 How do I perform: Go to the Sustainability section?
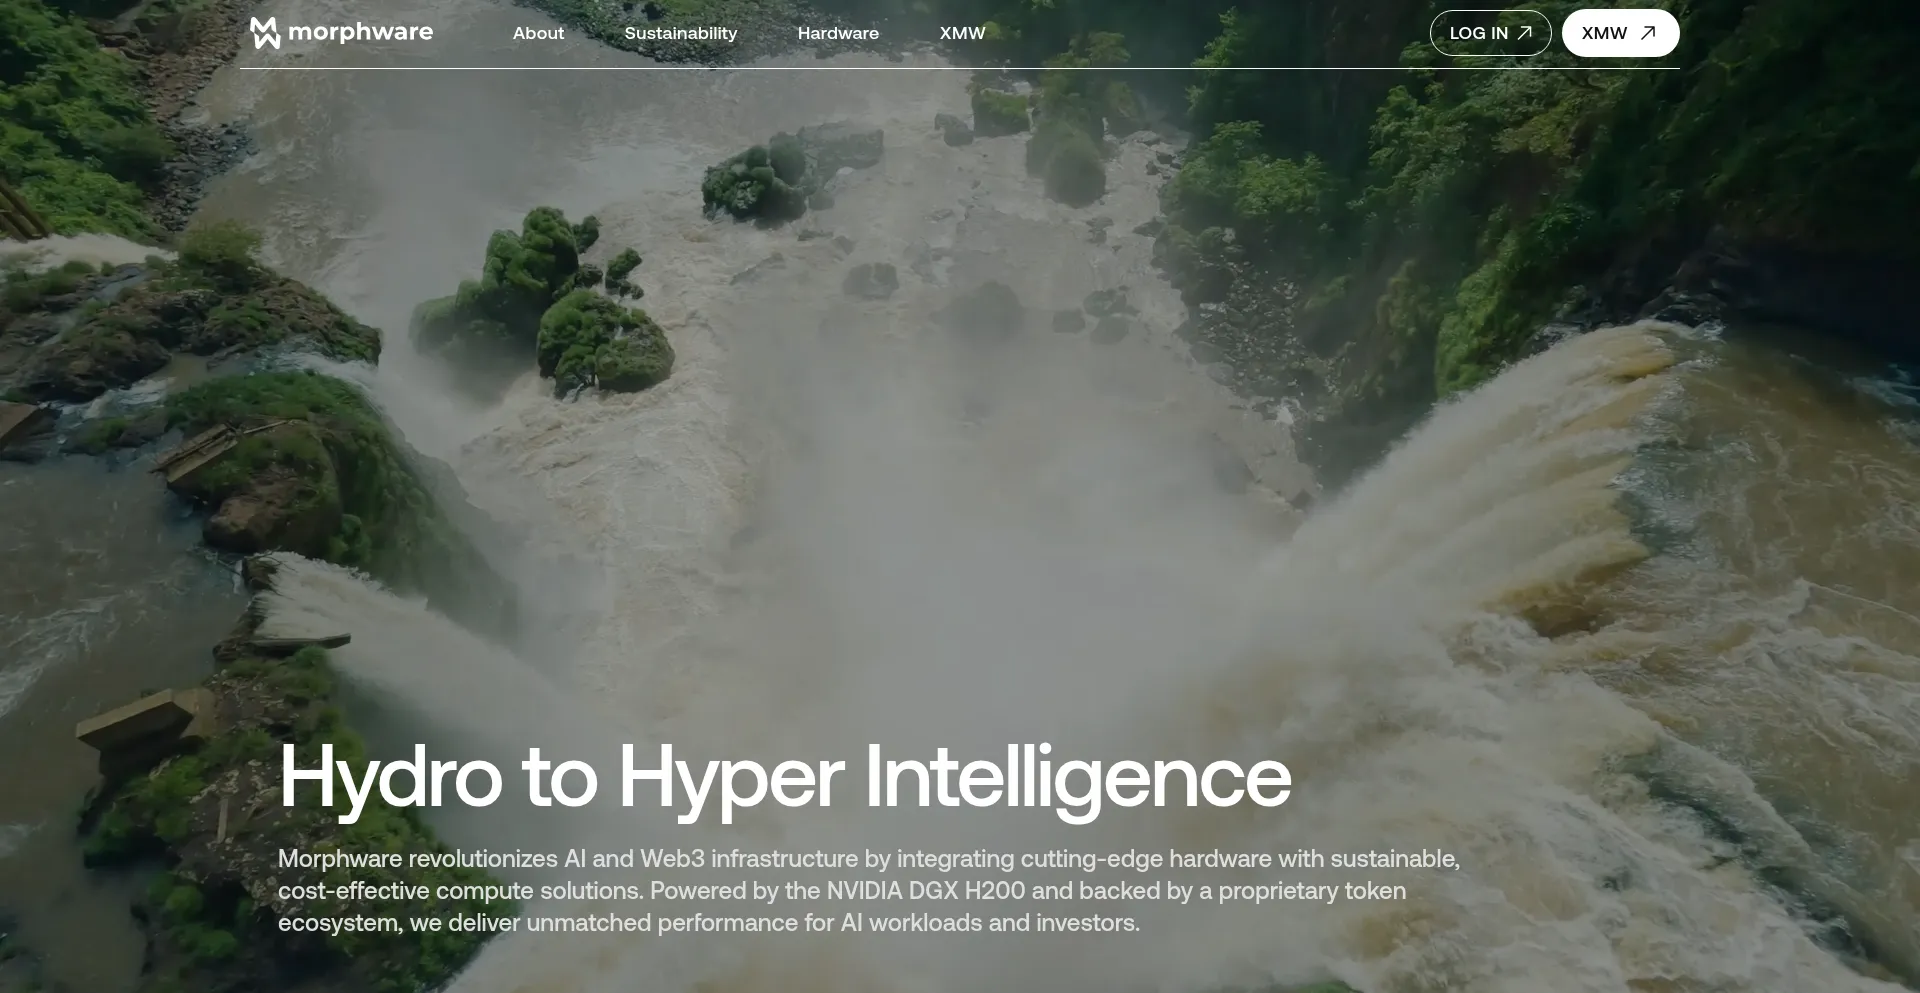pos(680,33)
